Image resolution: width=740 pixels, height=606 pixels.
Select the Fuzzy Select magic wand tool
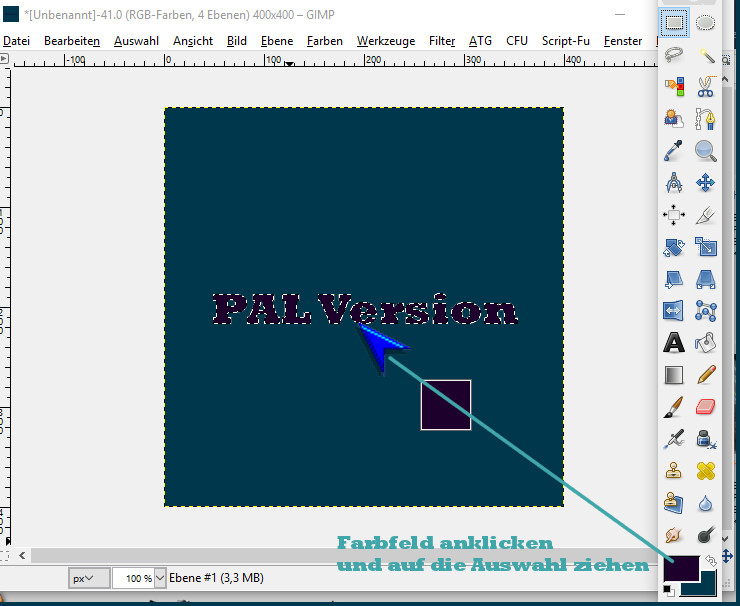point(706,55)
